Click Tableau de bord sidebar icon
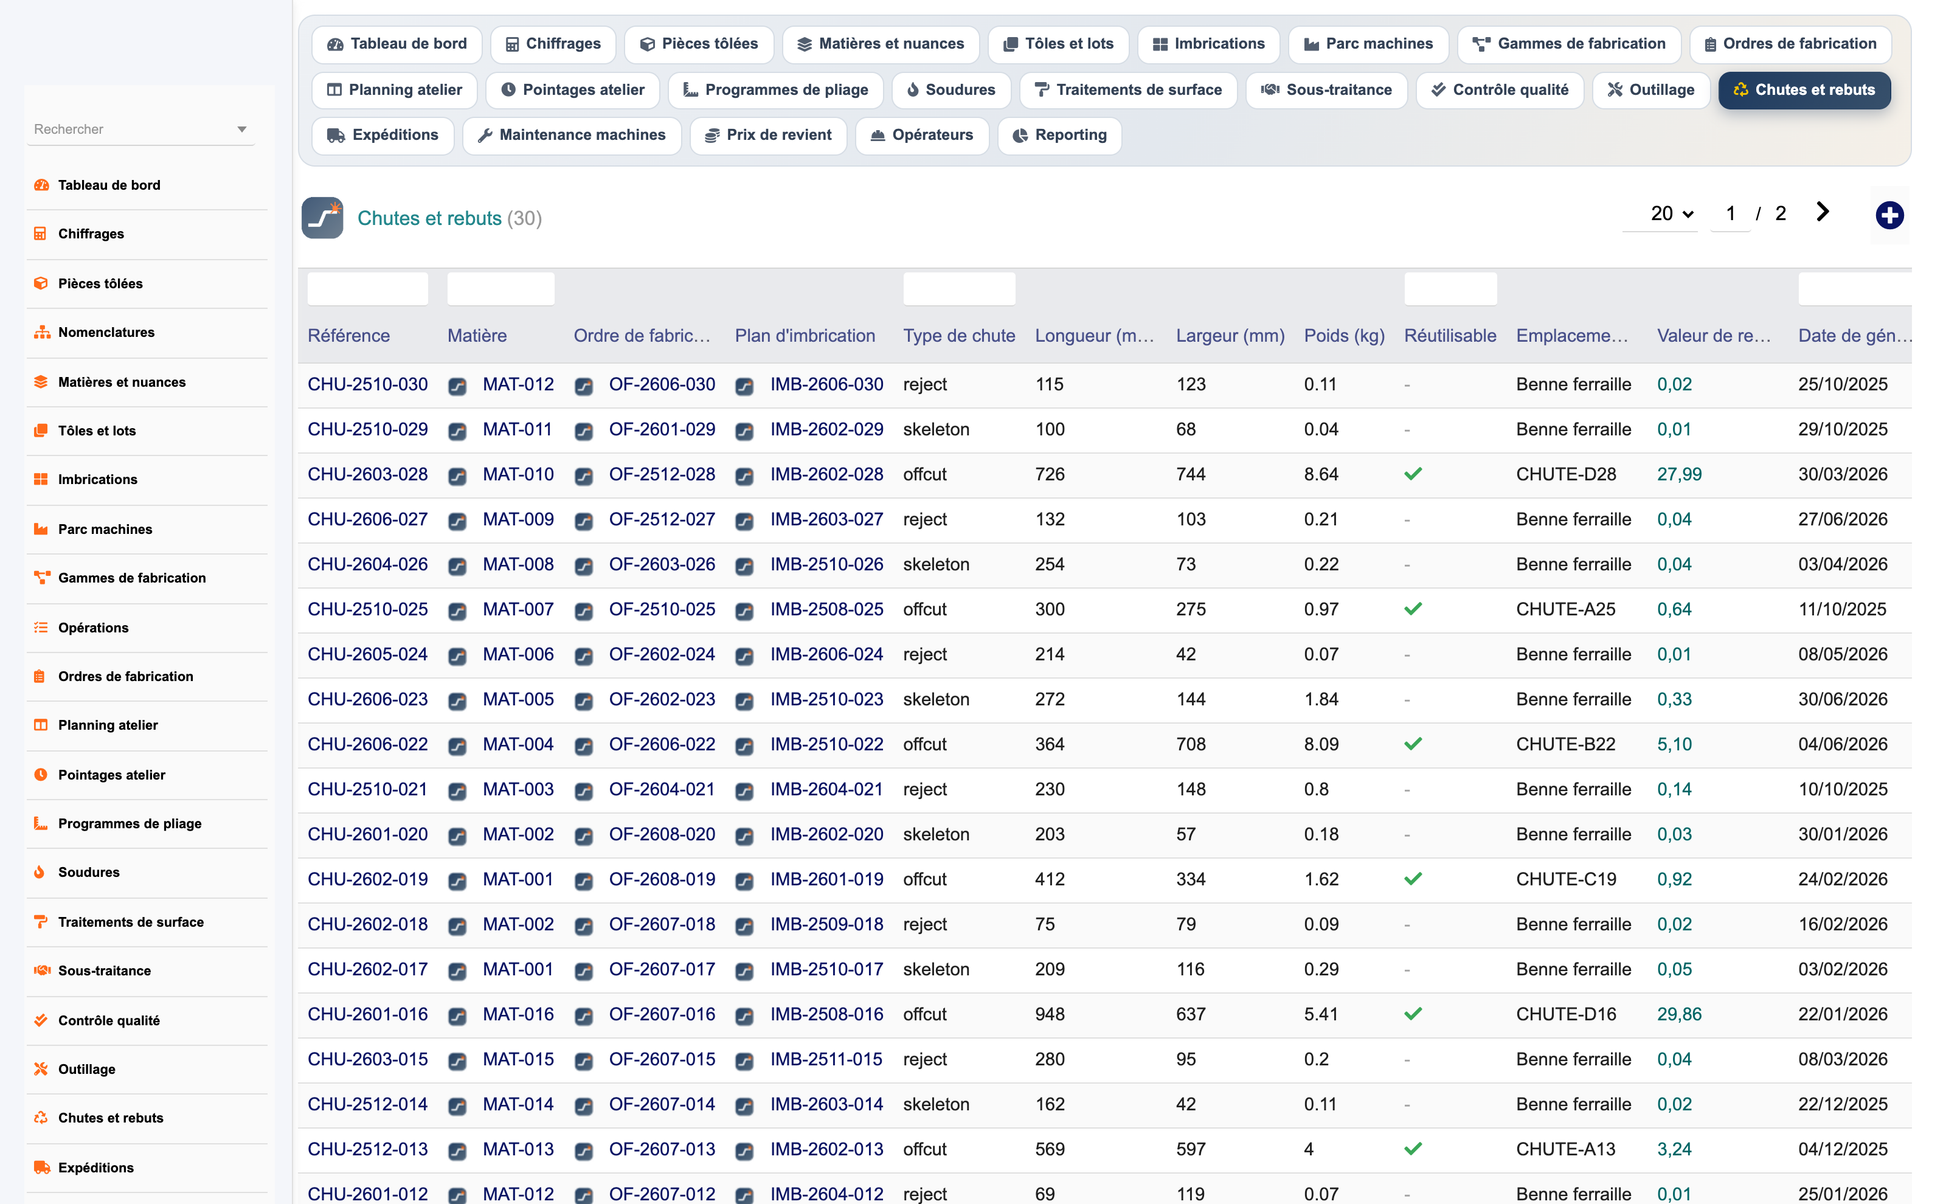Image resolution: width=1946 pixels, height=1204 pixels. coord(41,185)
